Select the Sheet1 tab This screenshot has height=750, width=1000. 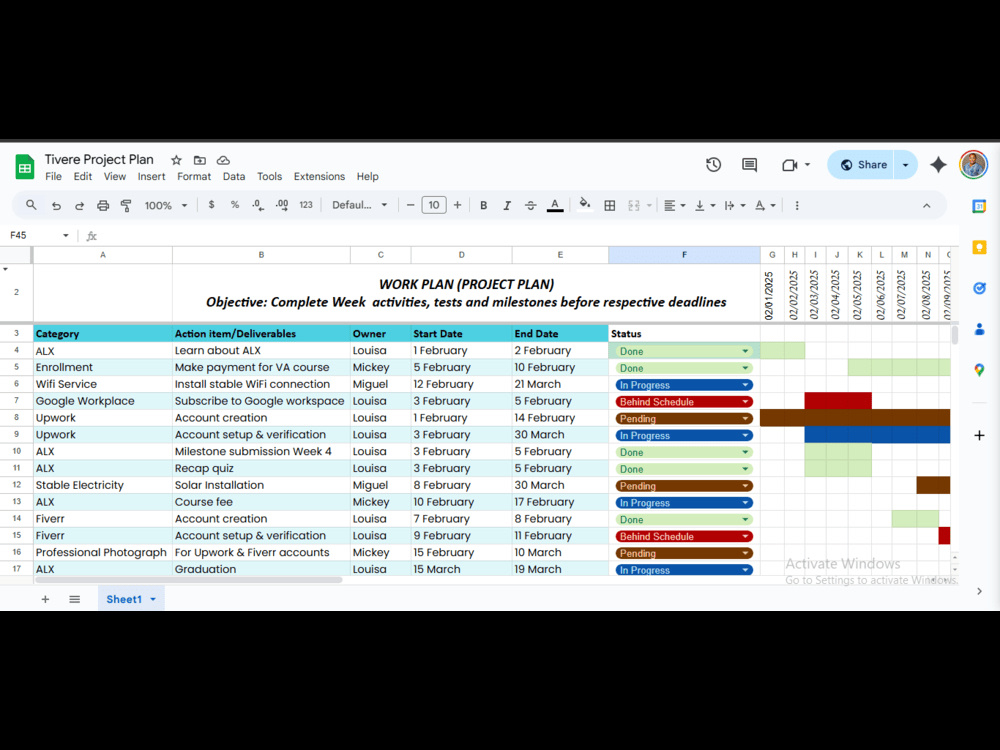[131, 599]
